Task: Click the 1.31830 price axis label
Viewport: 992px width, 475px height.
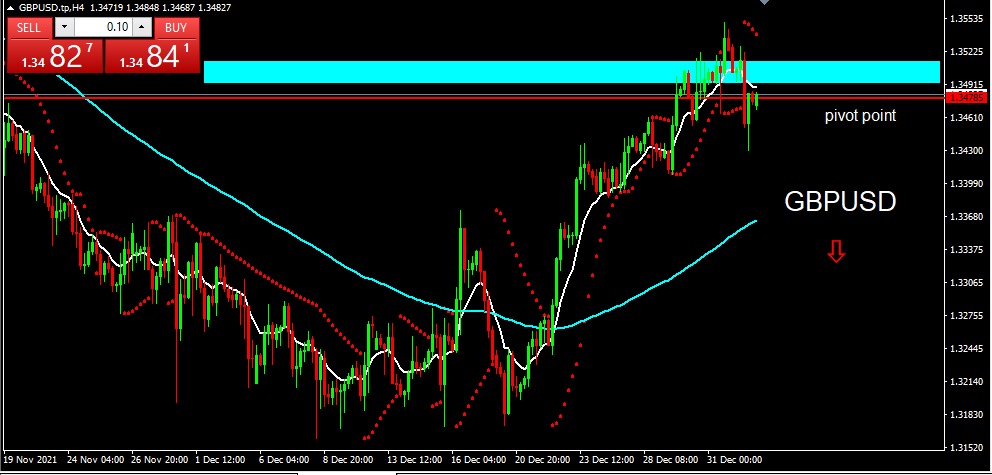Action: (966, 414)
